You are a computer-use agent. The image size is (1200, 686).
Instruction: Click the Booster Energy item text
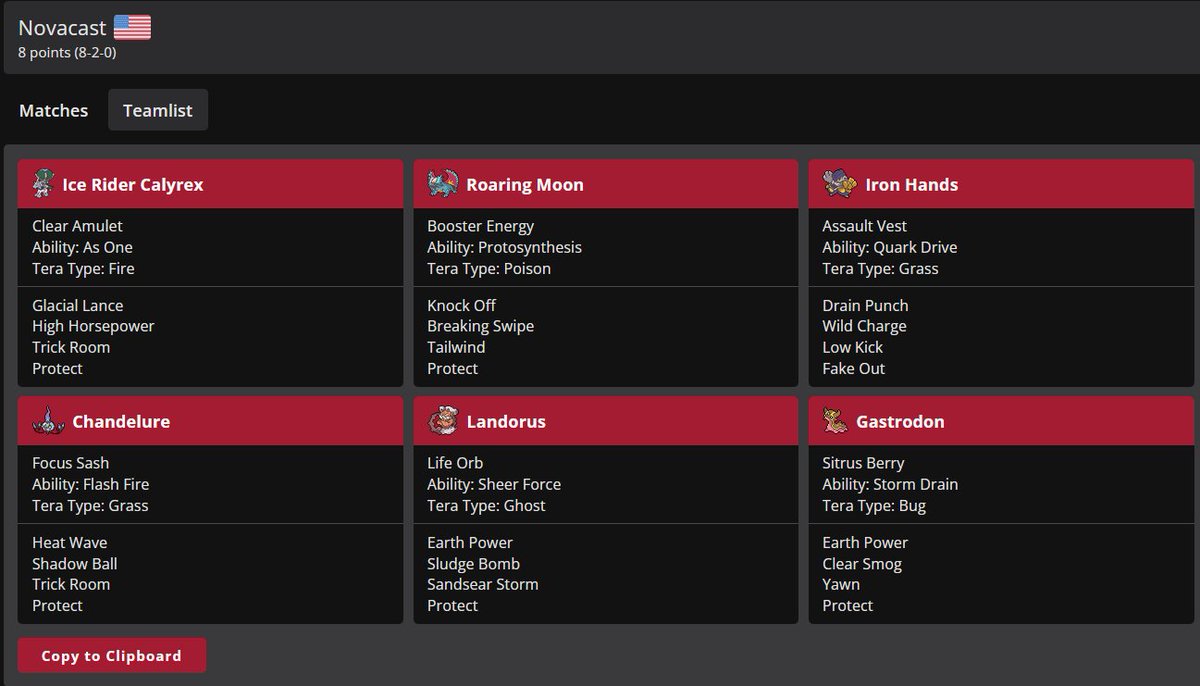pyautogui.click(x=481, y=226)
